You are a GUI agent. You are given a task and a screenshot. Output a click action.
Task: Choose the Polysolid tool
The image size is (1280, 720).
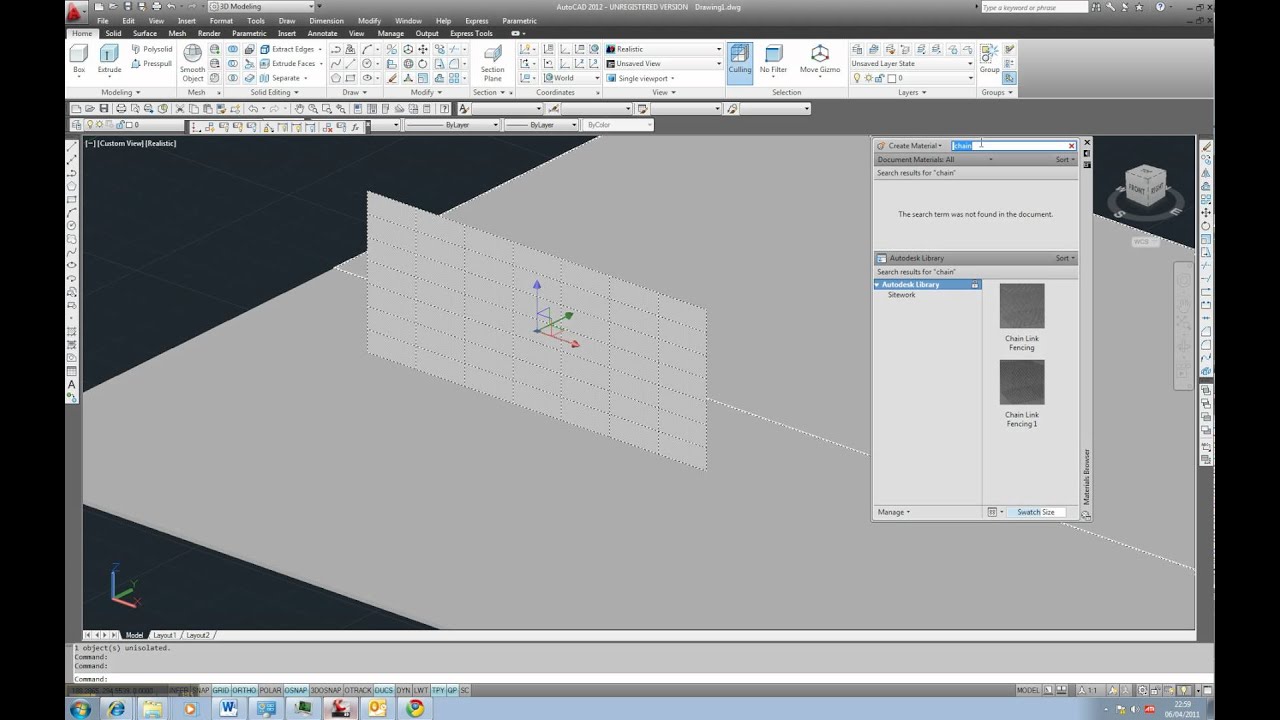(x=151, y=49)
